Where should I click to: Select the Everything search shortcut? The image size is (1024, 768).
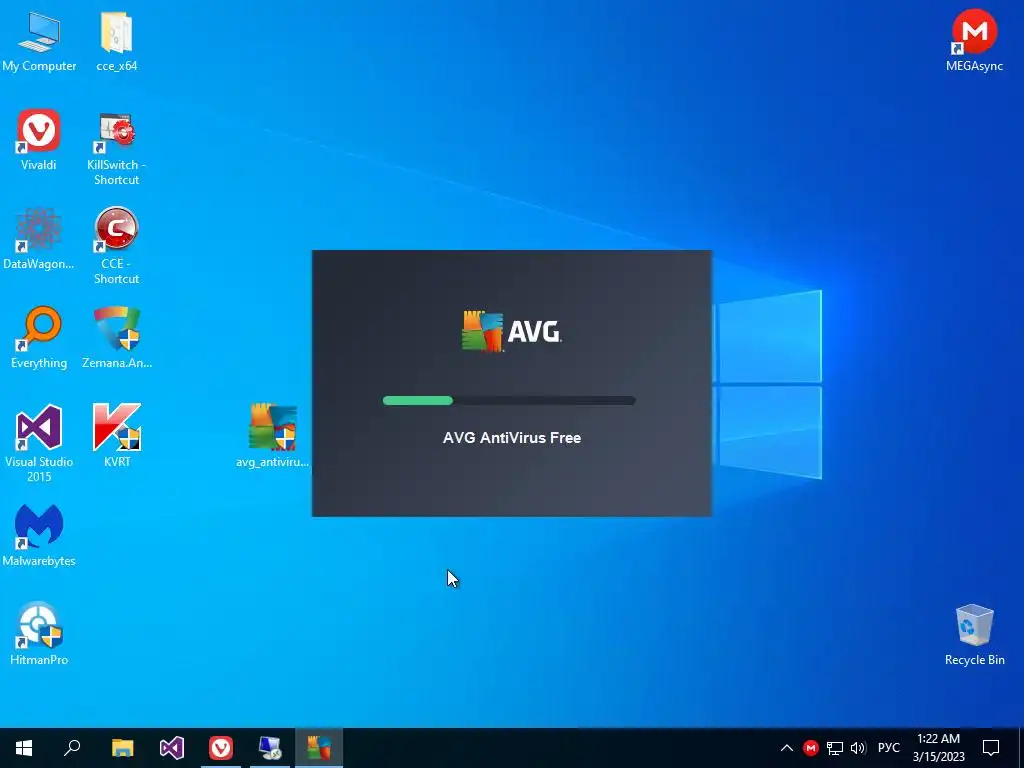point(39,338)
